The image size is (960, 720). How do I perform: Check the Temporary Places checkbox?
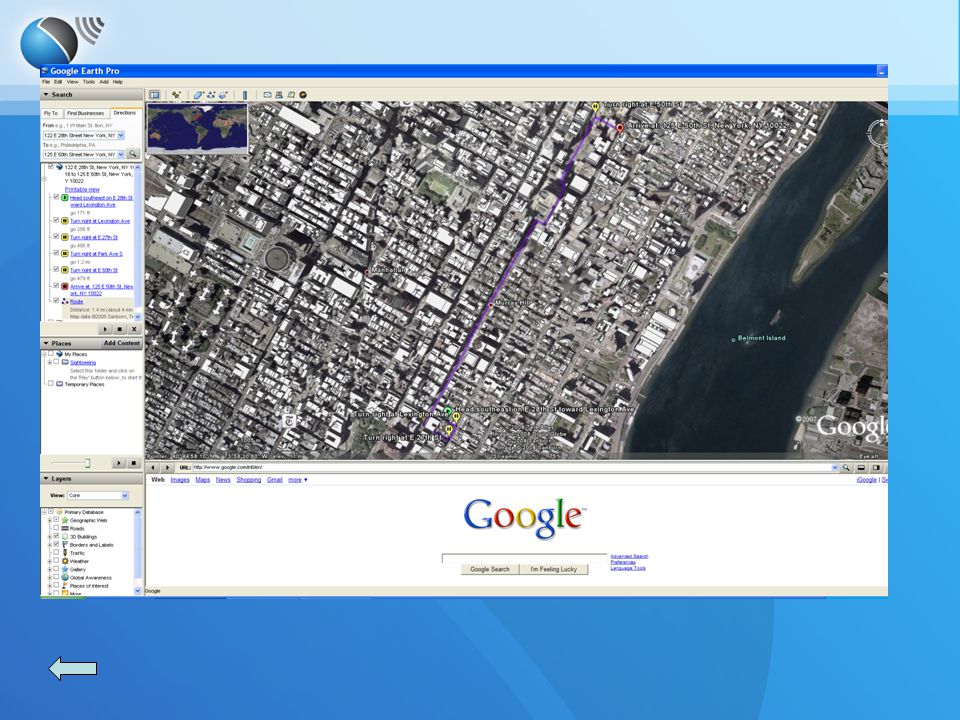[51, 384]
